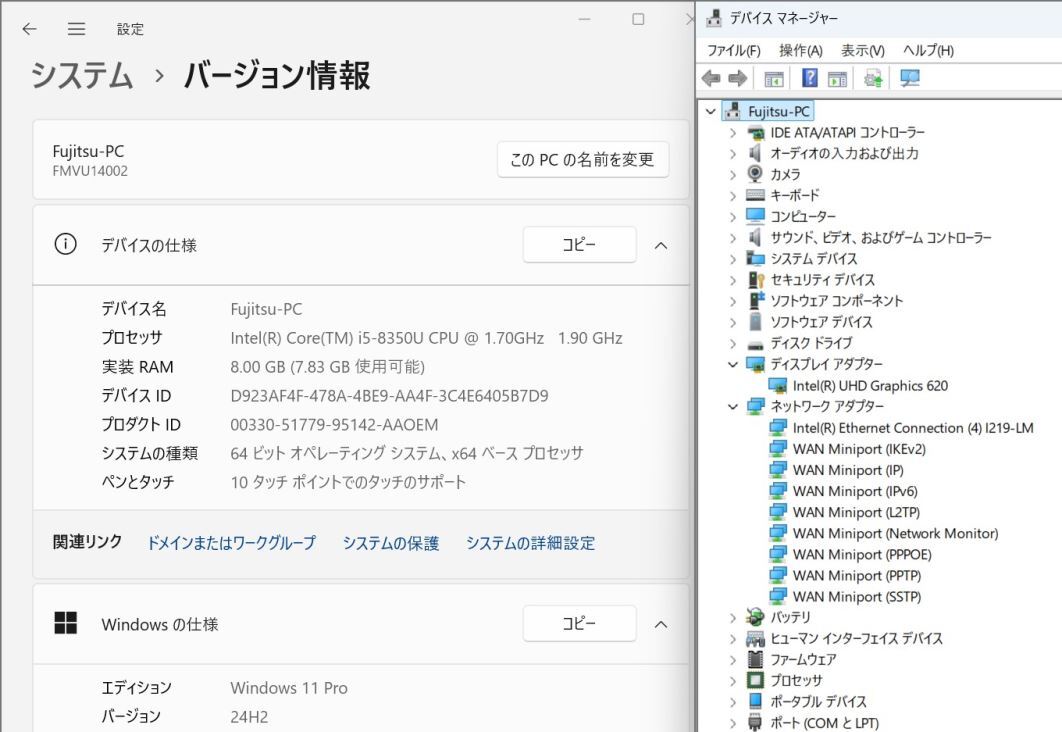Click the WAN Miniport (SSTP) adapter icon
This screenshot has height=732, width=1062.
[x=778, y=596]
